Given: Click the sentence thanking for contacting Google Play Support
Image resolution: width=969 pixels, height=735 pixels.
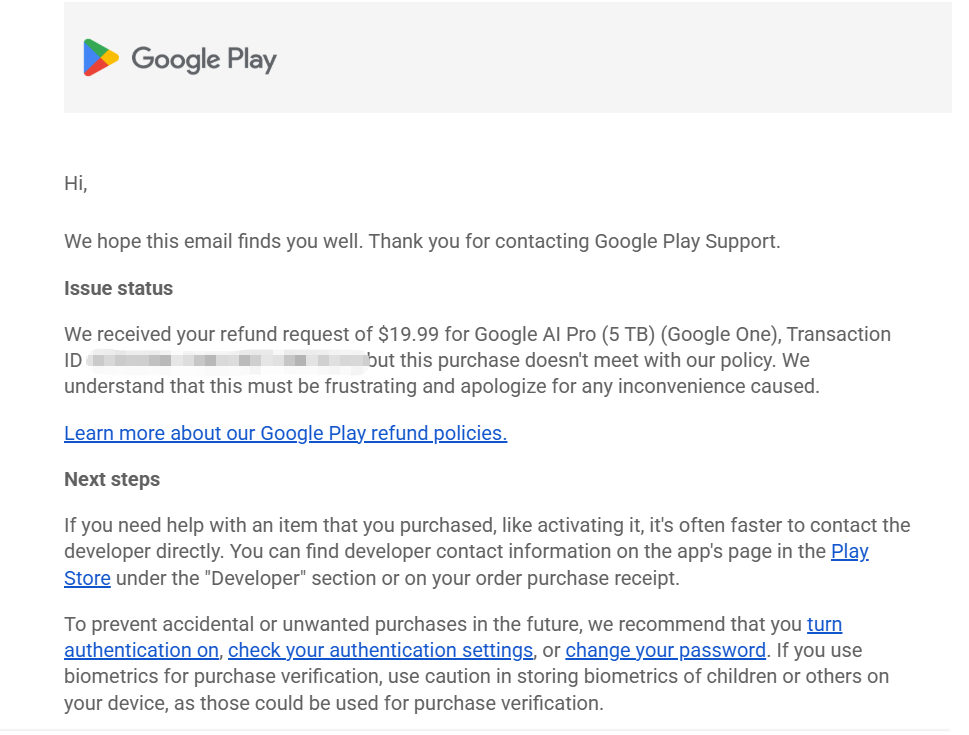Looking at the screenshot, I should pos(574,241).
